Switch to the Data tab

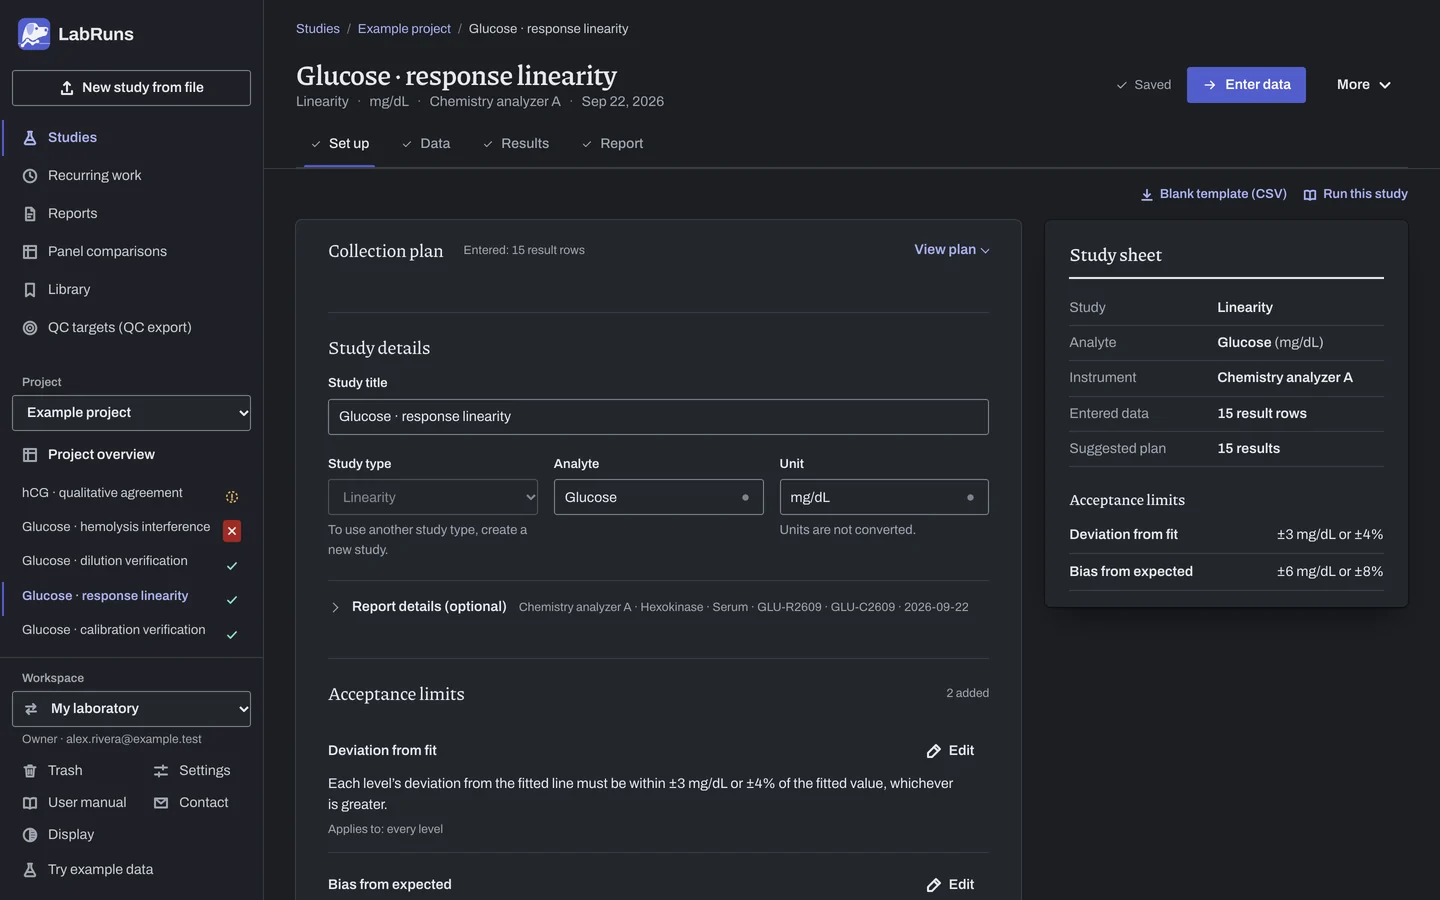pyautogui.click(x=425, y=144)
